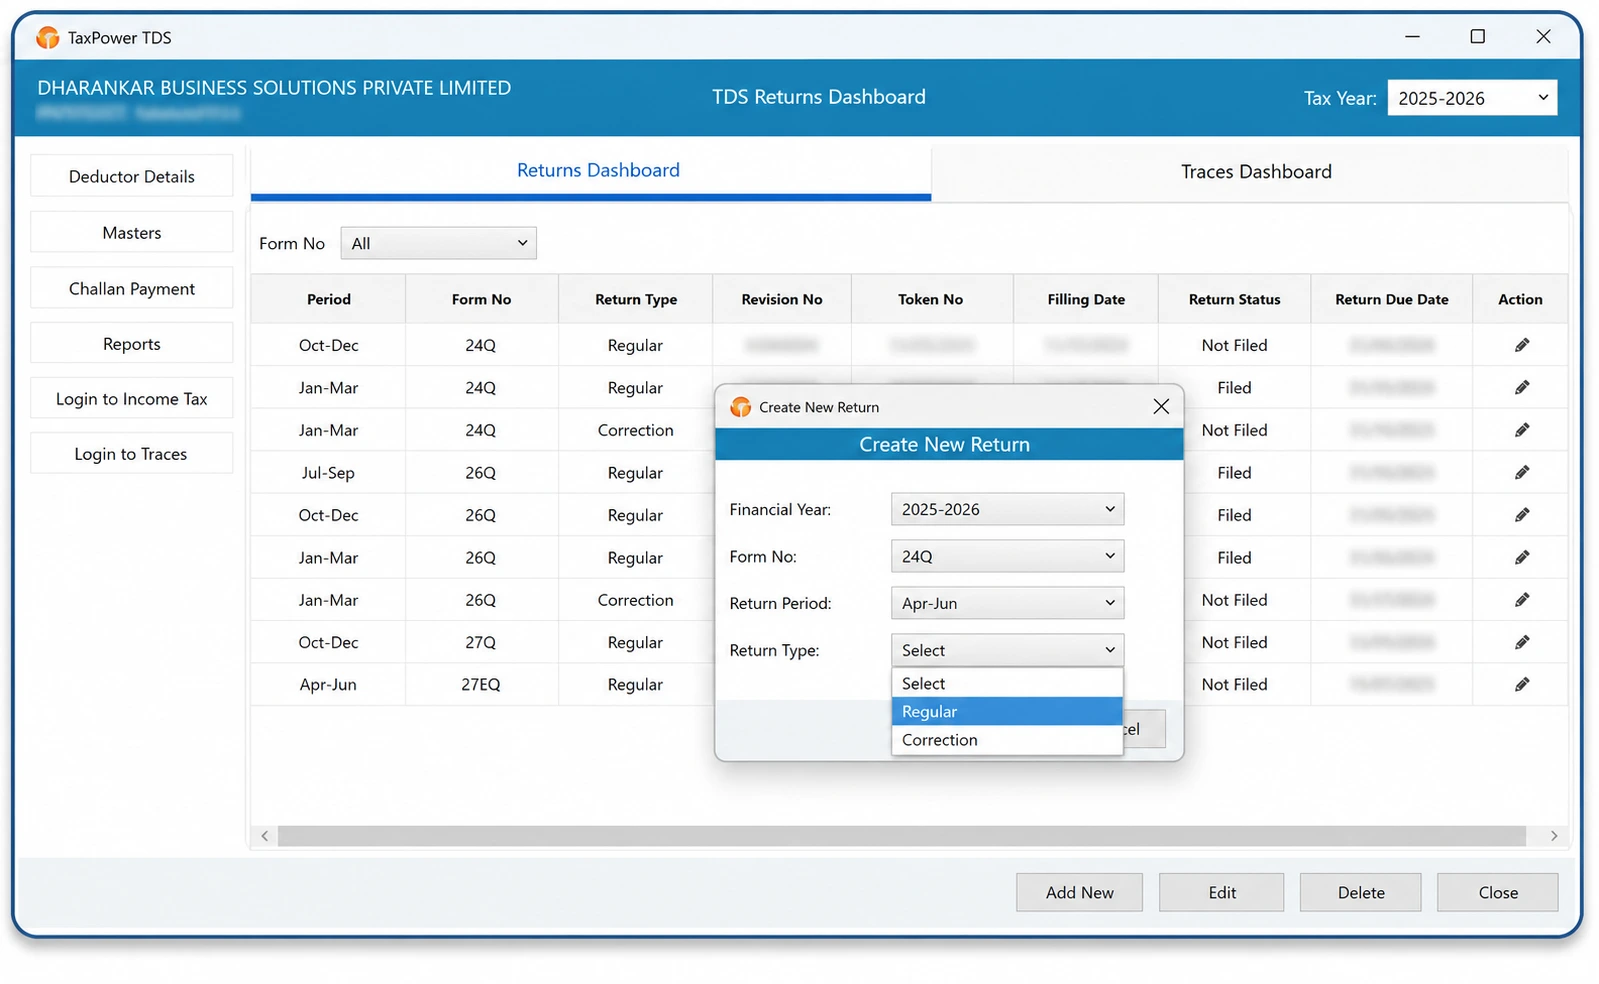Click the Create New Return dialog logo icon
Image resolution: width=1599 pixels, height=984 pixels.
click(740, 407)
